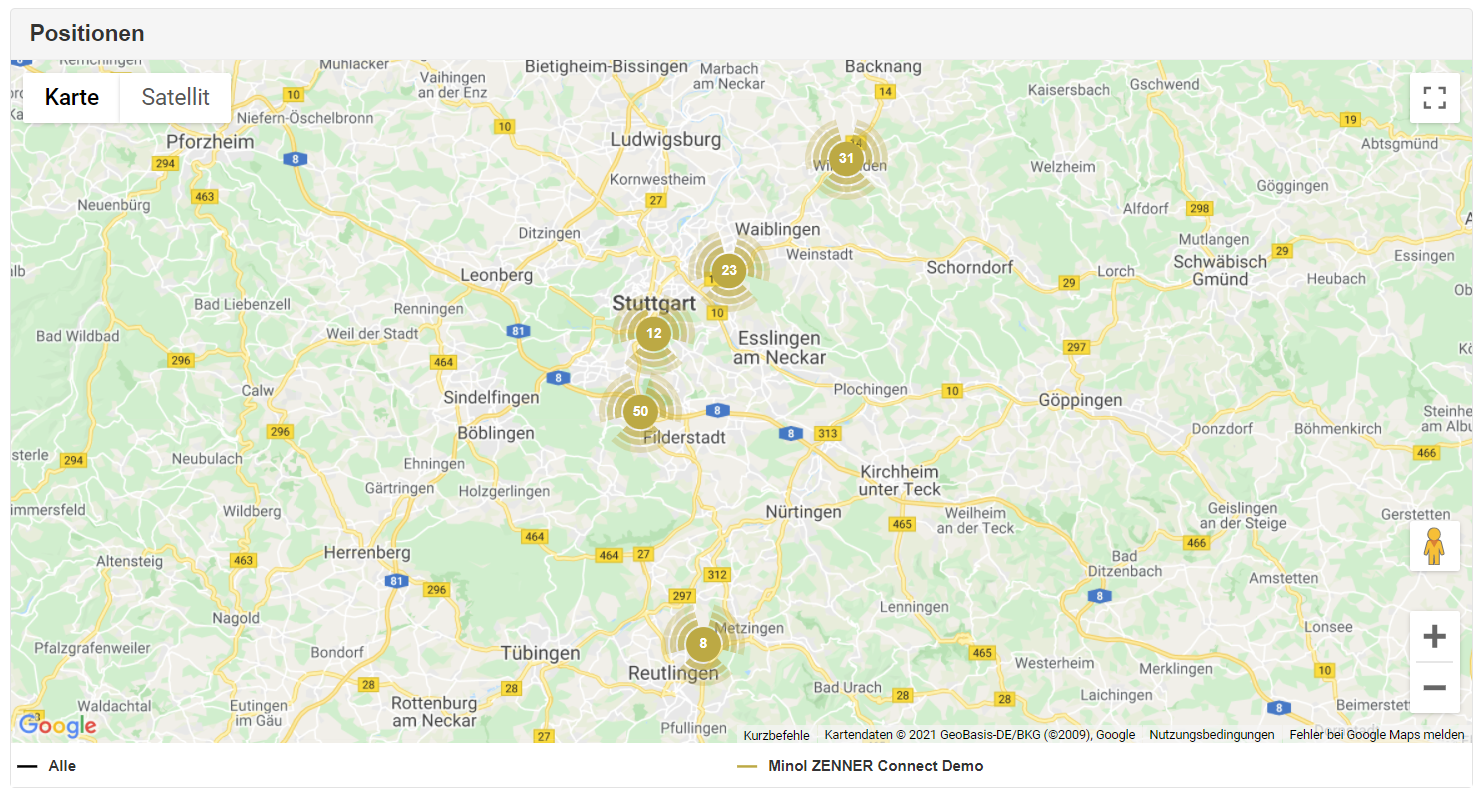Toggle Minol ZENNER Connect Demo legend entry
The width and height of the screenshot is (1476, 795).
coord(861,766)
